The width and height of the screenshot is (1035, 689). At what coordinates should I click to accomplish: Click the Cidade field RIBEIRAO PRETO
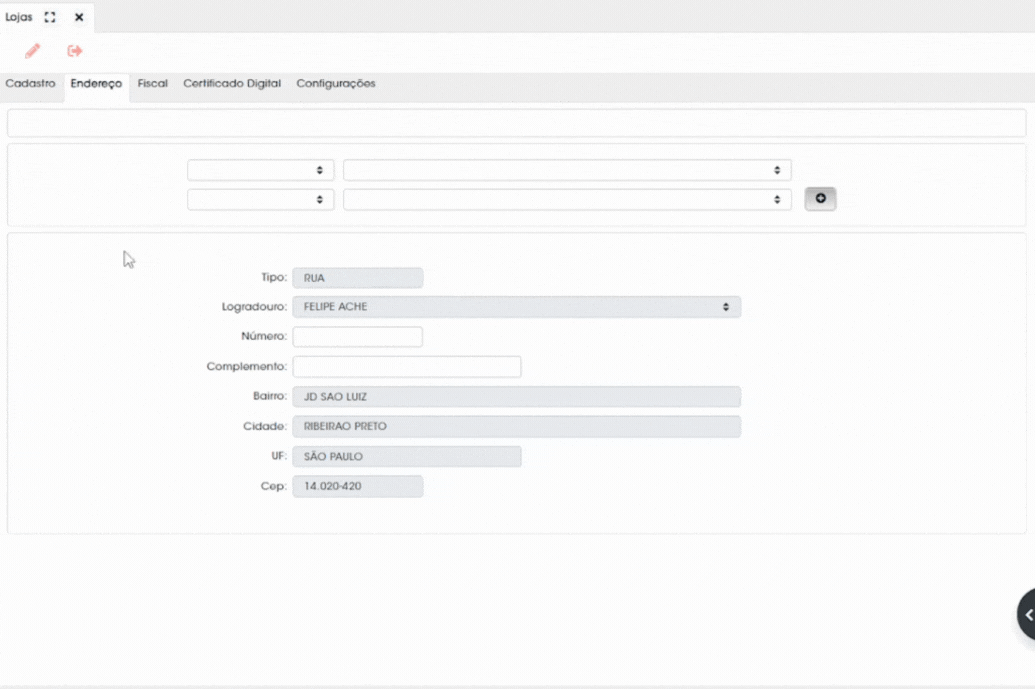tap(517, 426)
